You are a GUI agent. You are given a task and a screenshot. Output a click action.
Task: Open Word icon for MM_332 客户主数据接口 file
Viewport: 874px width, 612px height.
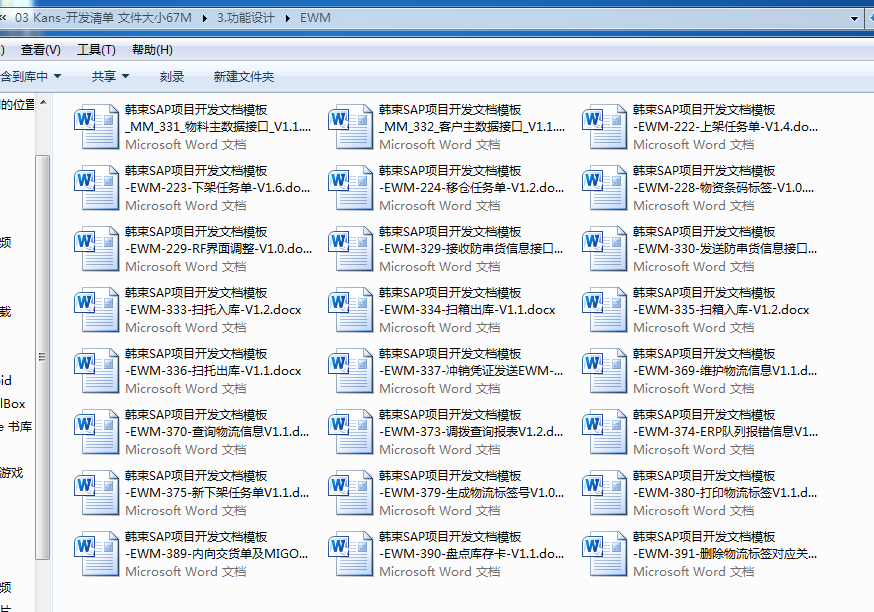(x=350, y=127)
